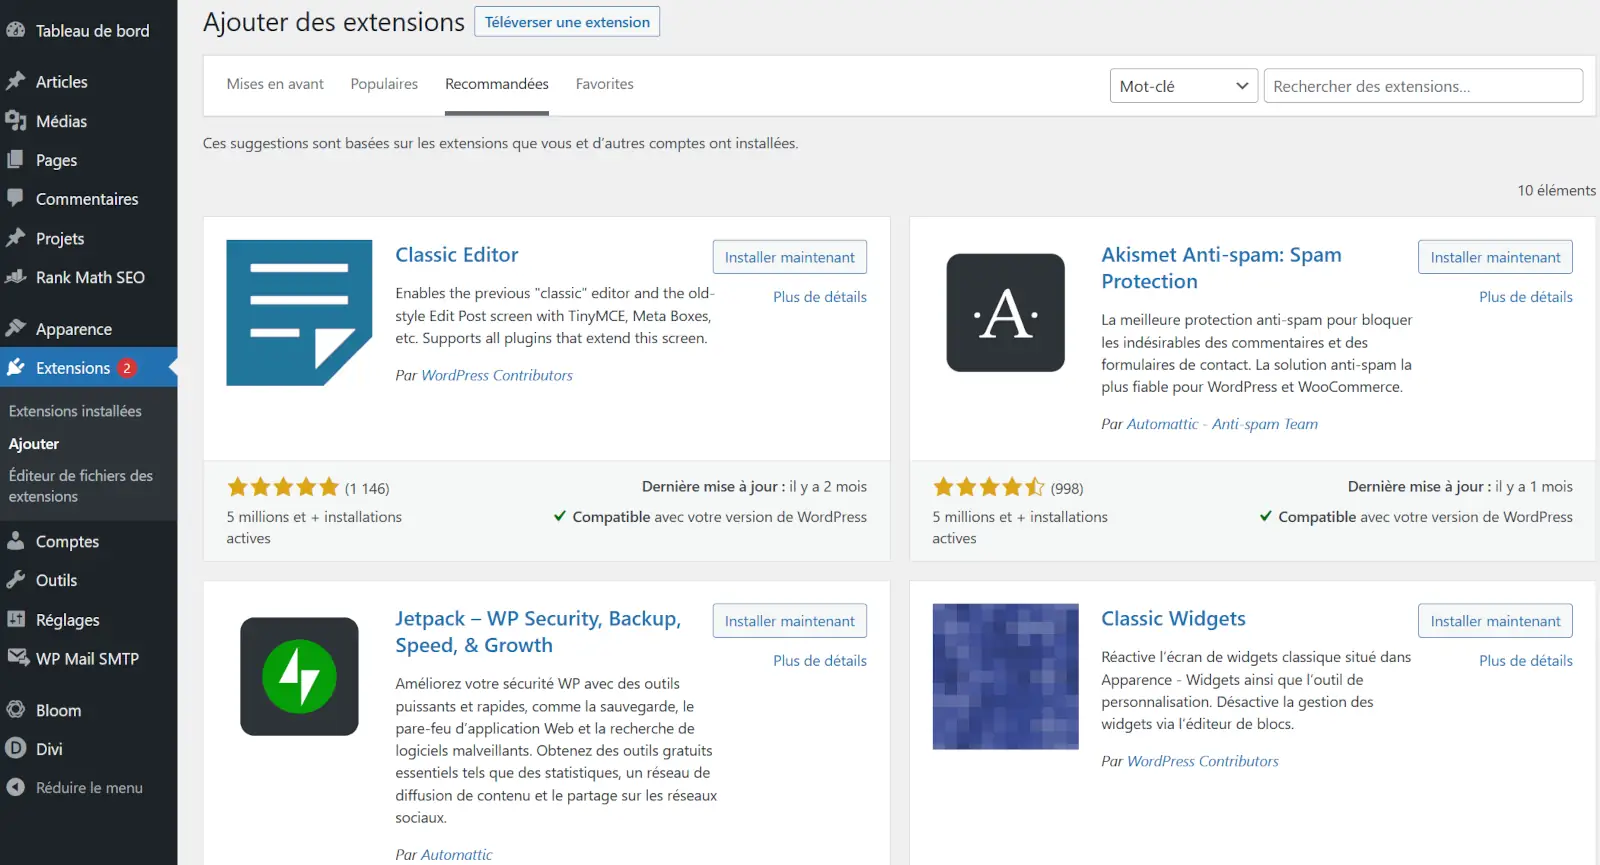The height and width of the screenshot is (865, 1600).
Task: Click the Commentaires bubble icon
Action: coord(16,198)
